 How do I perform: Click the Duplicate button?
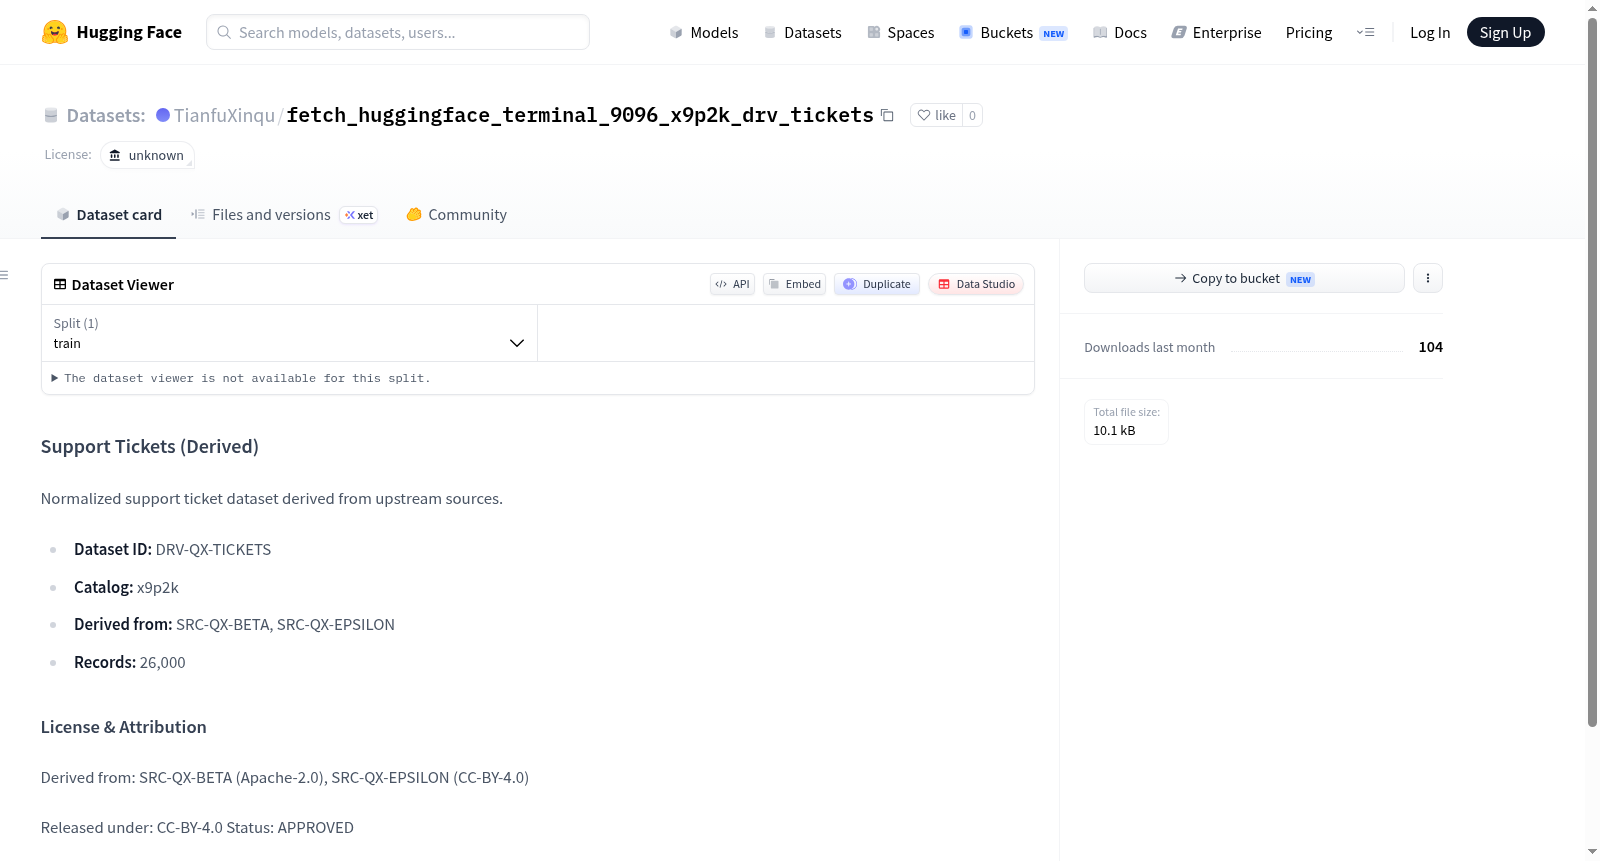click(x=877, y=284)
